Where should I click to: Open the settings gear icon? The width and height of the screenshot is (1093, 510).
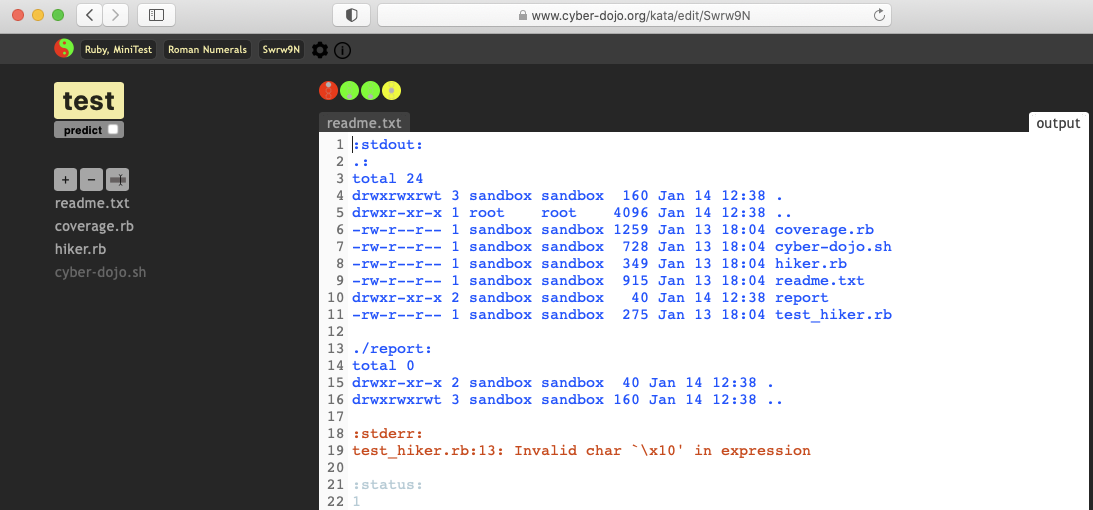tap(320, 50)
